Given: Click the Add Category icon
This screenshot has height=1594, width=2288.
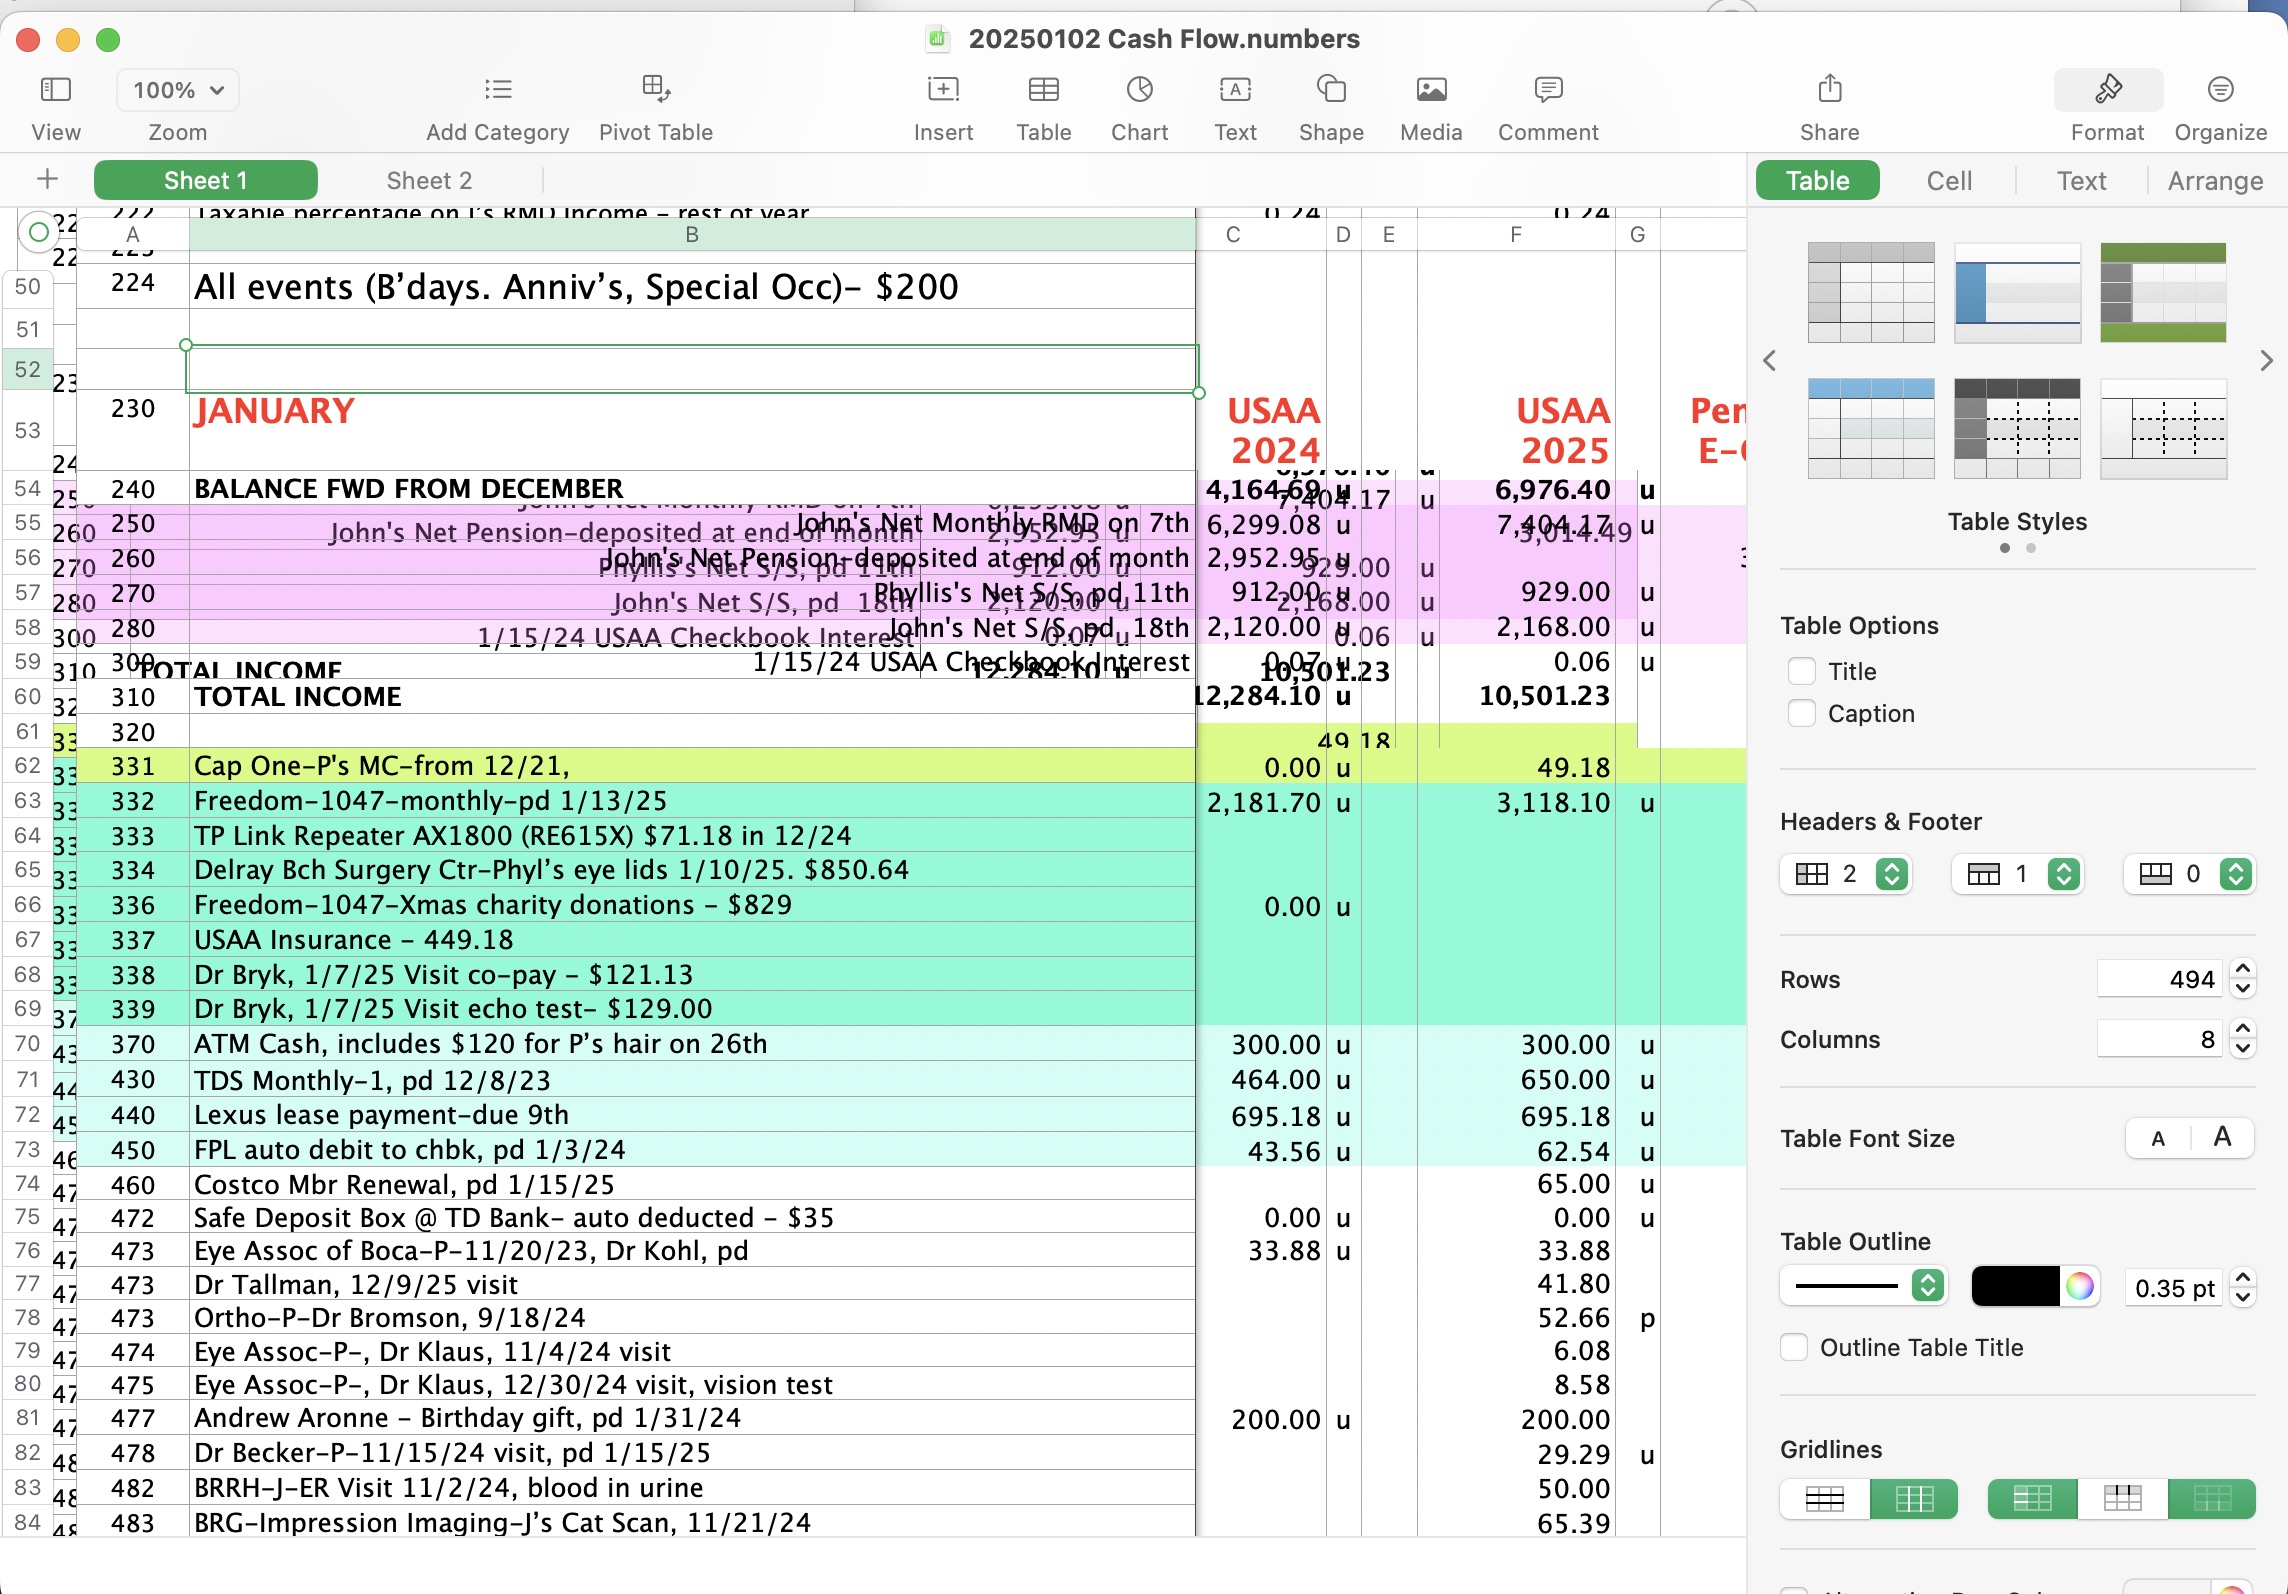Looking at the screenshot, I should click(497, 90).
